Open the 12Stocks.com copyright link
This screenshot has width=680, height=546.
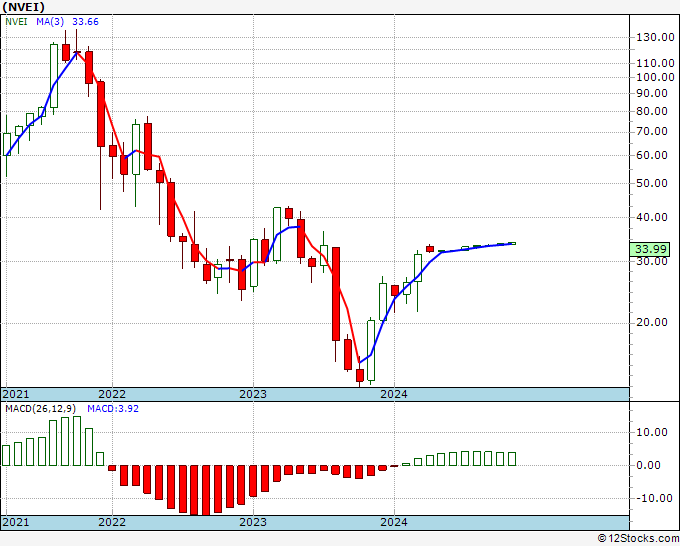(x=638, y=539)
